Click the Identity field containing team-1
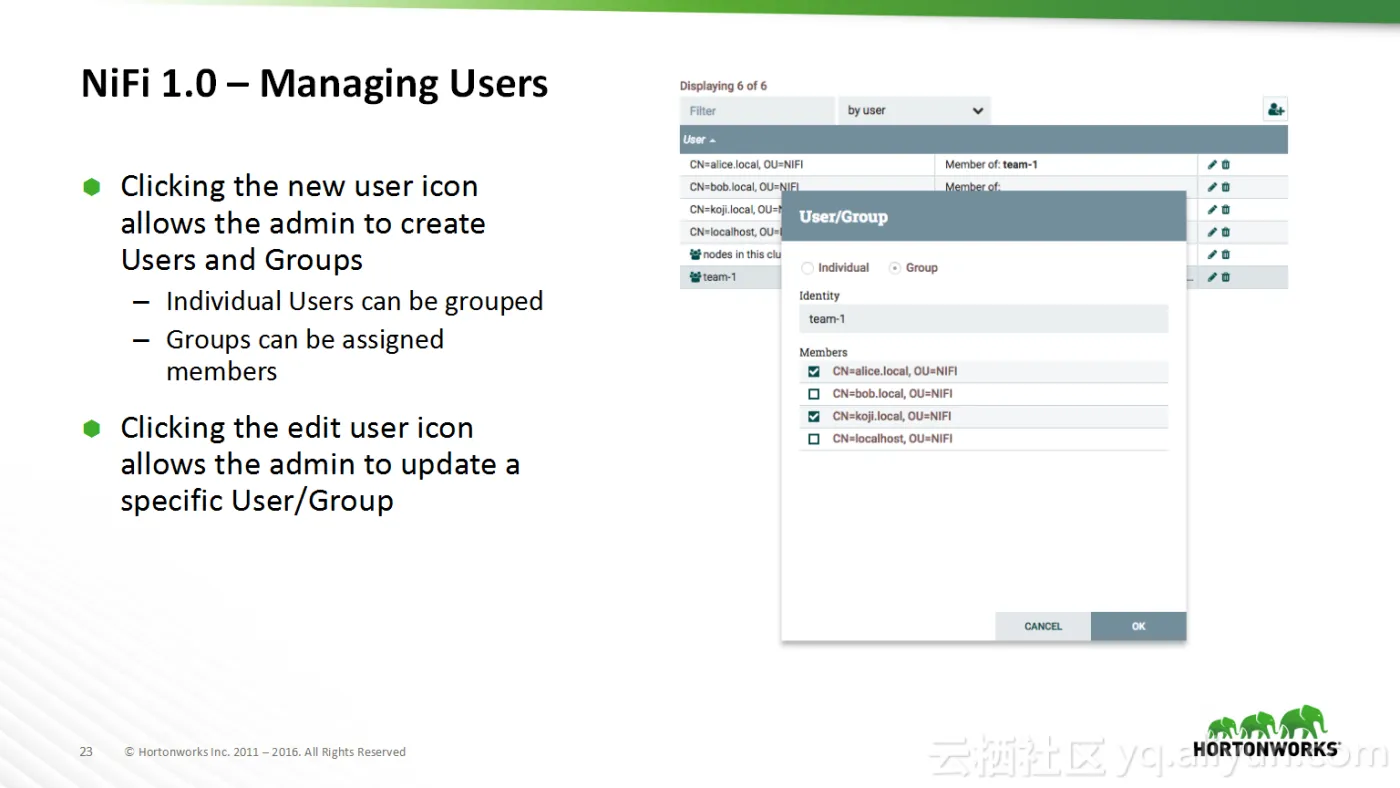1400x788 pixels. 984,319
